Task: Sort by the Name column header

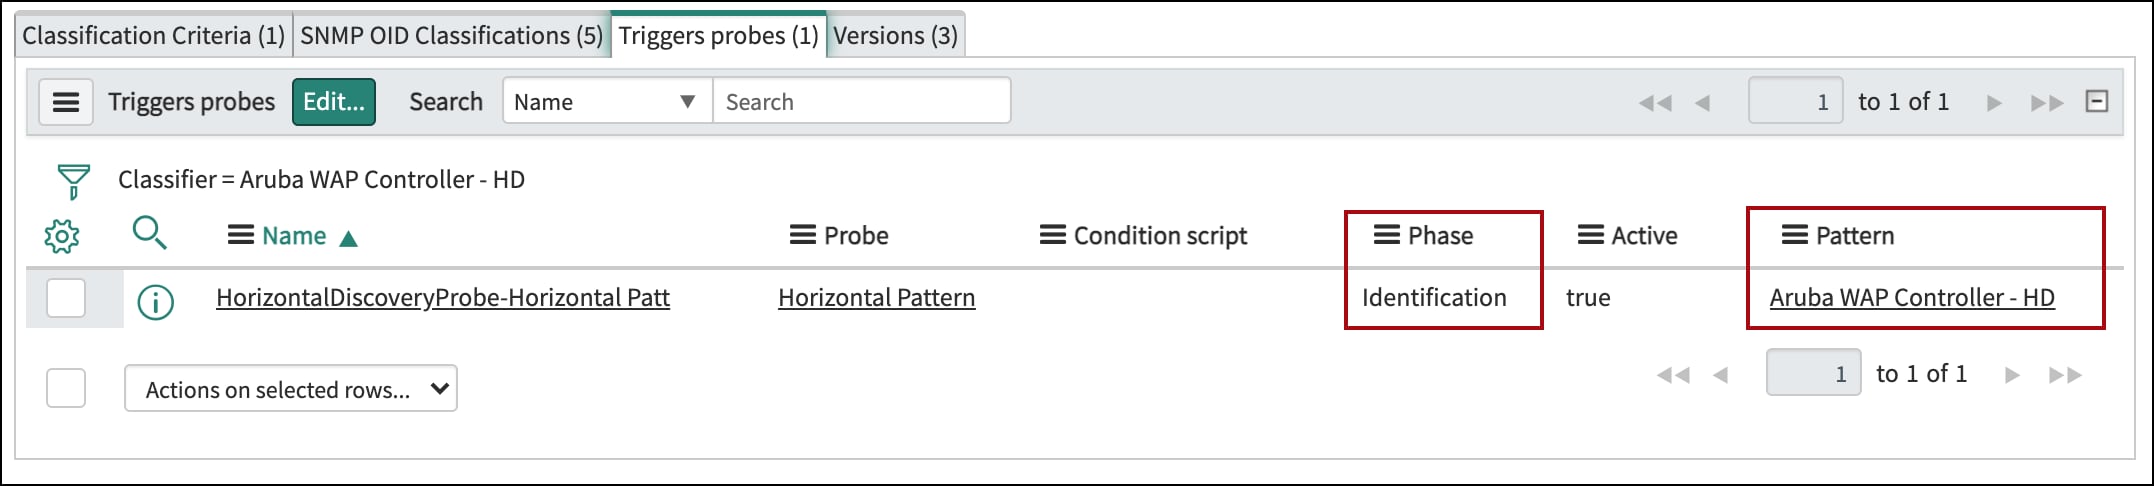Action: coord(294,236)
